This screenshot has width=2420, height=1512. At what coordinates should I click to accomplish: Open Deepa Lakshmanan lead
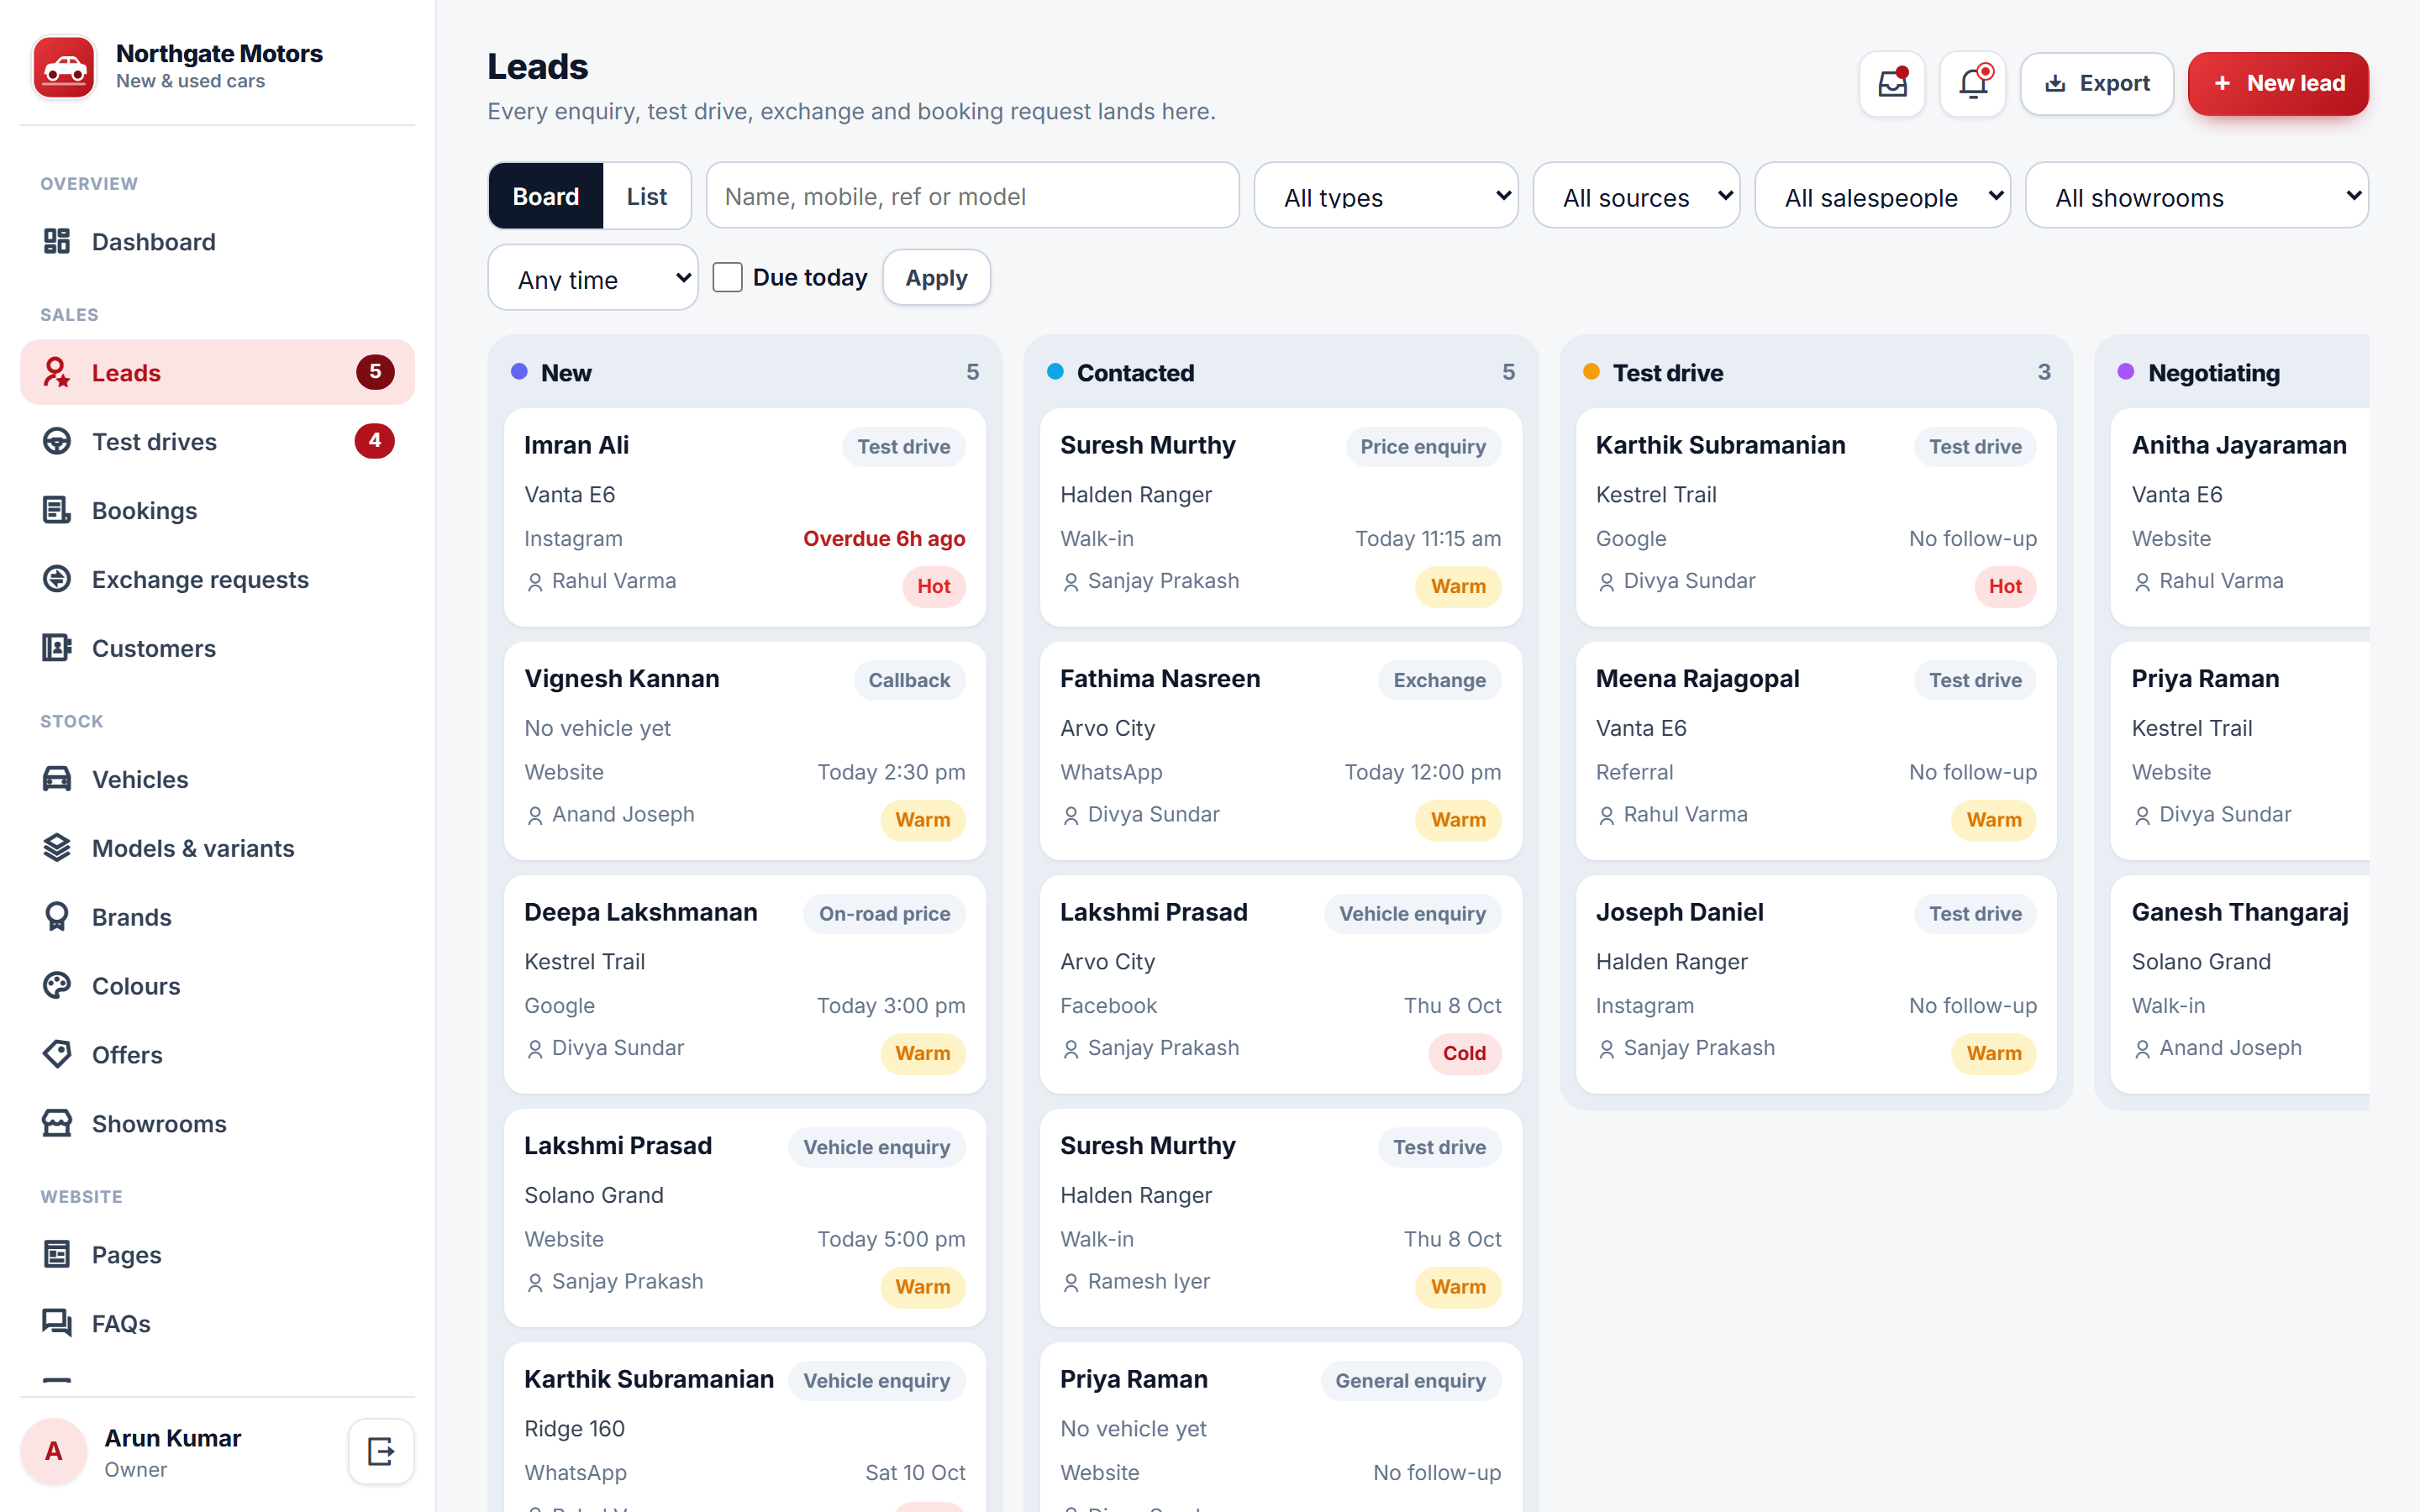click(745, 984)
